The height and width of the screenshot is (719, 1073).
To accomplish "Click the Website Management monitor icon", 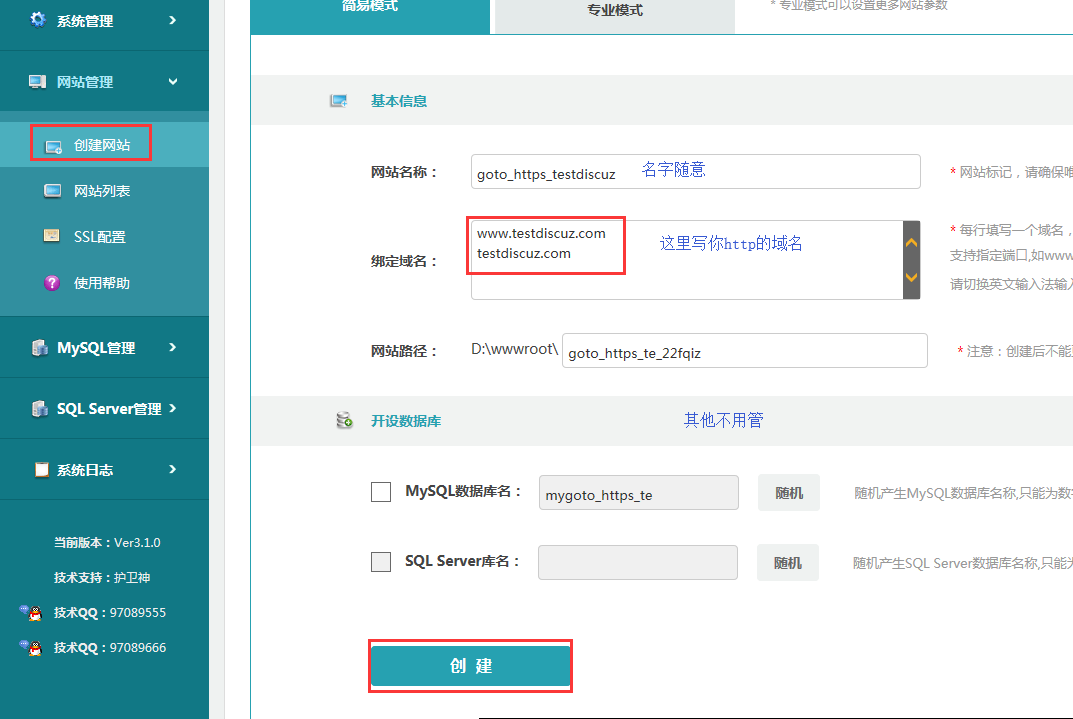I will pos(38,82).
